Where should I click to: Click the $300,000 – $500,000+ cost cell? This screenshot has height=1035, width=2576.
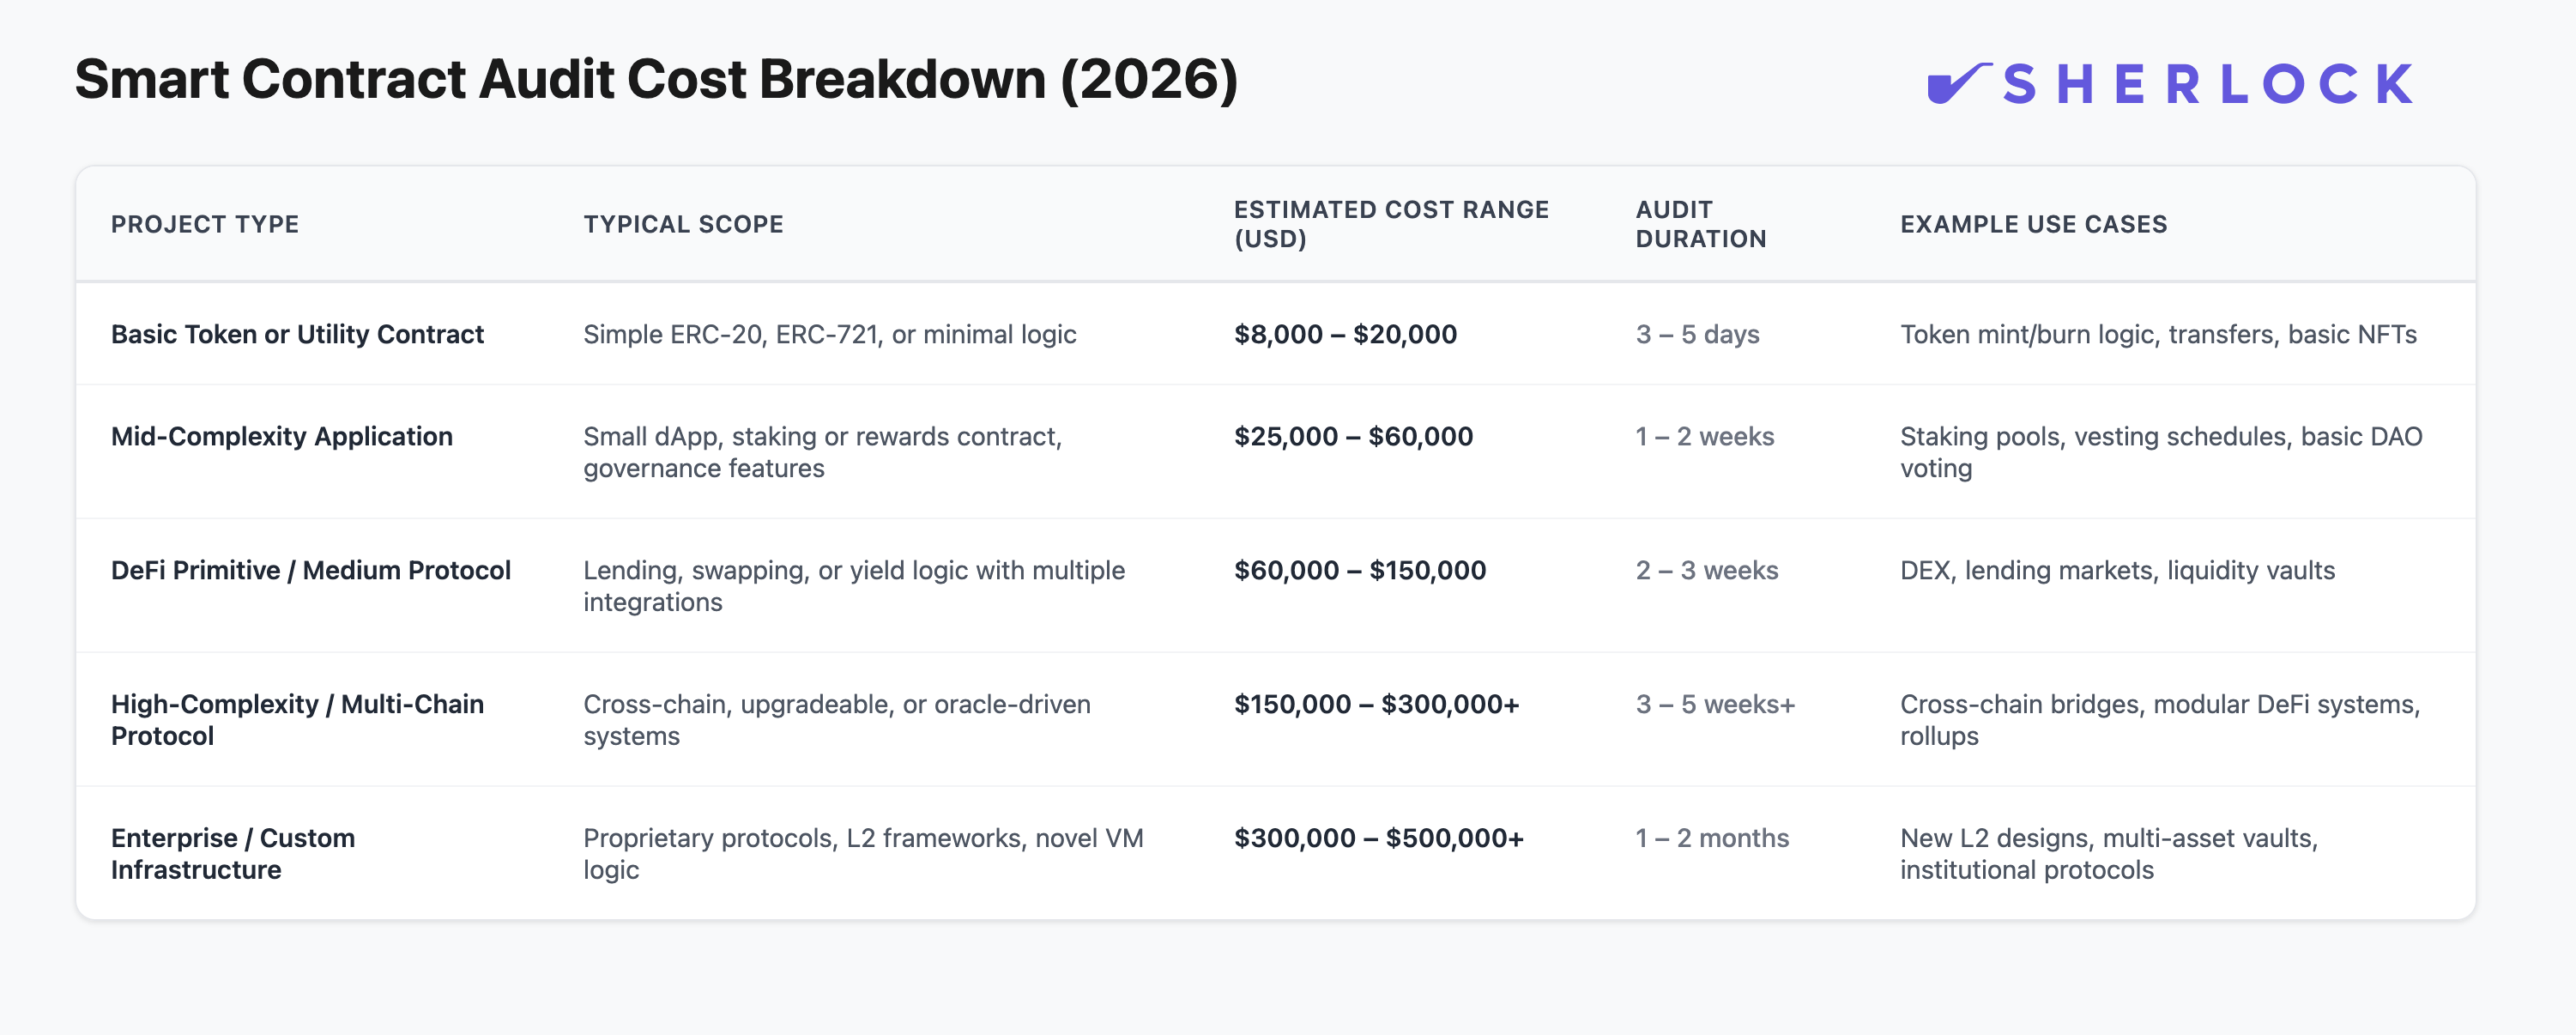(x=1378, y=838)
